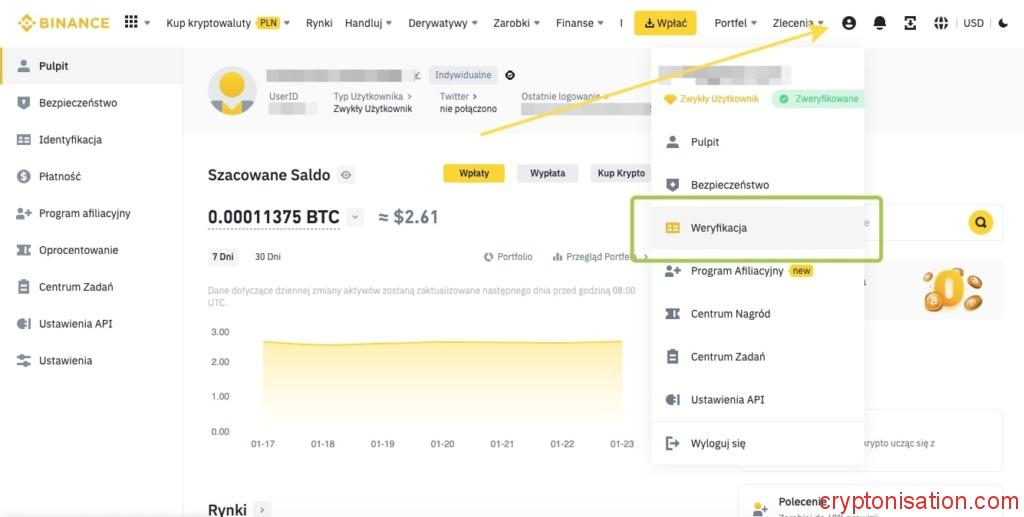1024x517 pixels.
Task: Click Zweryfikowane status badge
Action: (820, 99)
